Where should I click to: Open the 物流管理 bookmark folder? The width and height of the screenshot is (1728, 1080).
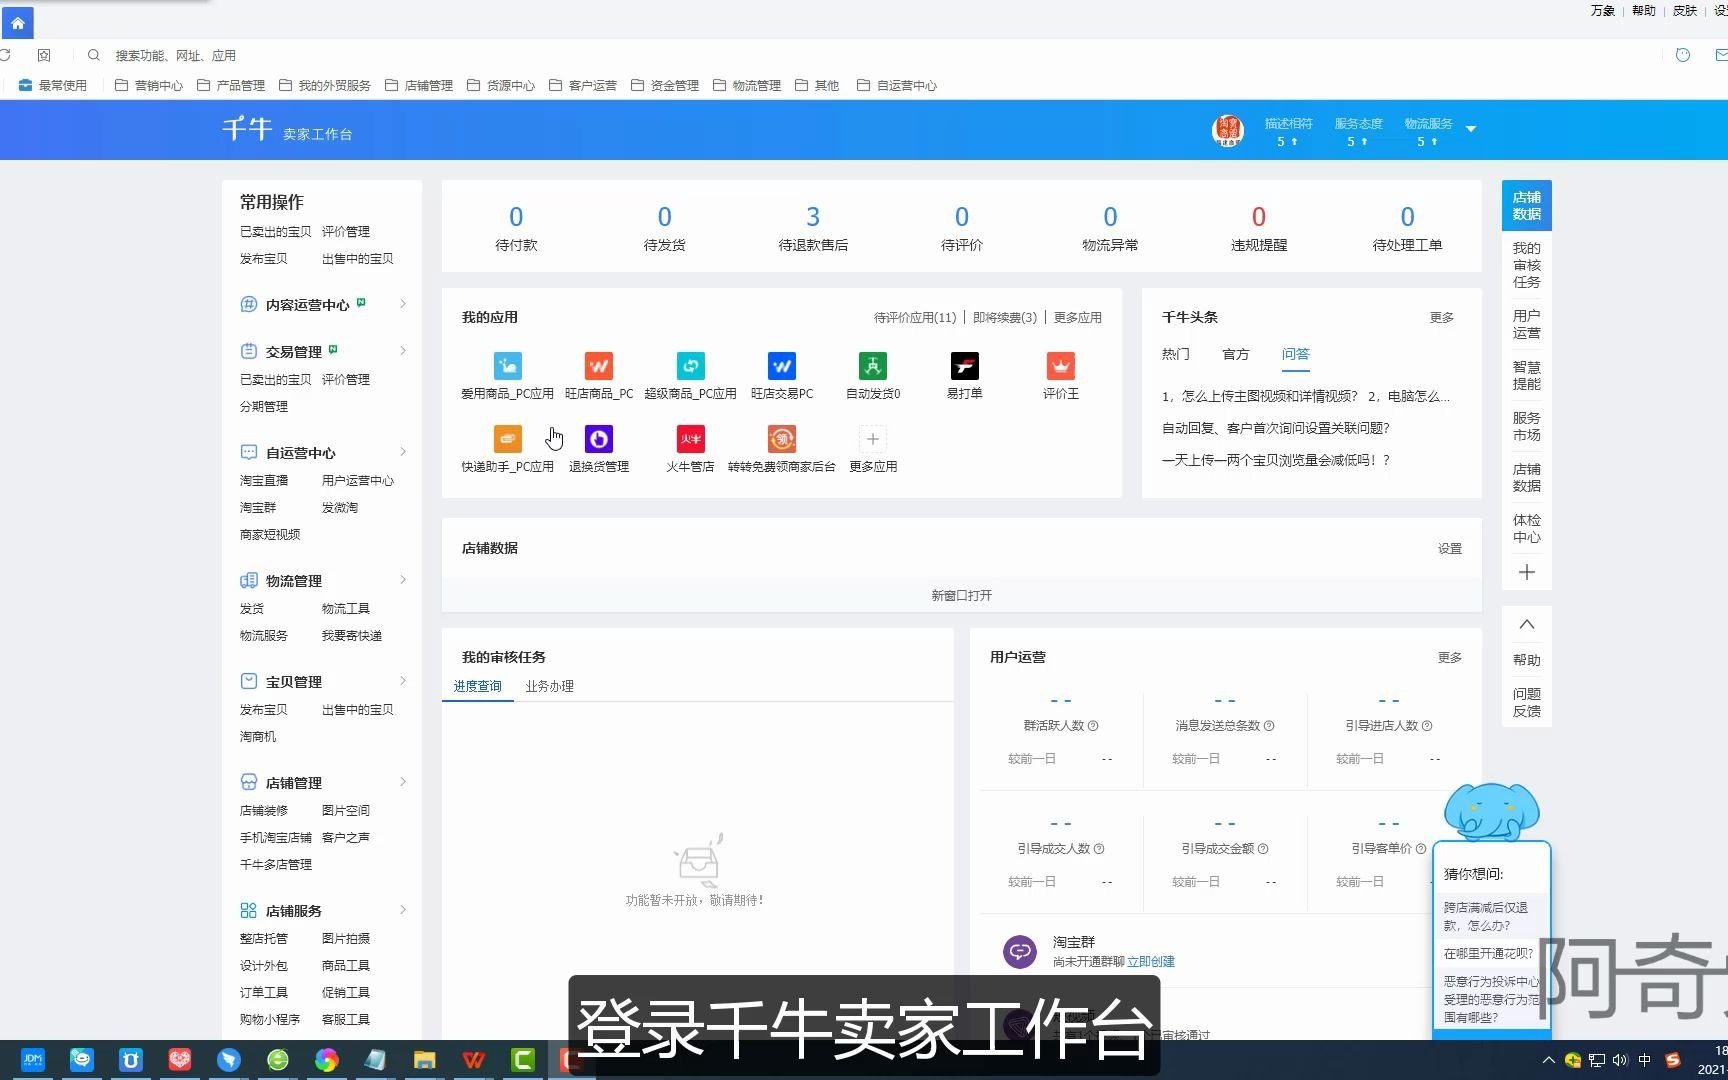click(747, 86)
